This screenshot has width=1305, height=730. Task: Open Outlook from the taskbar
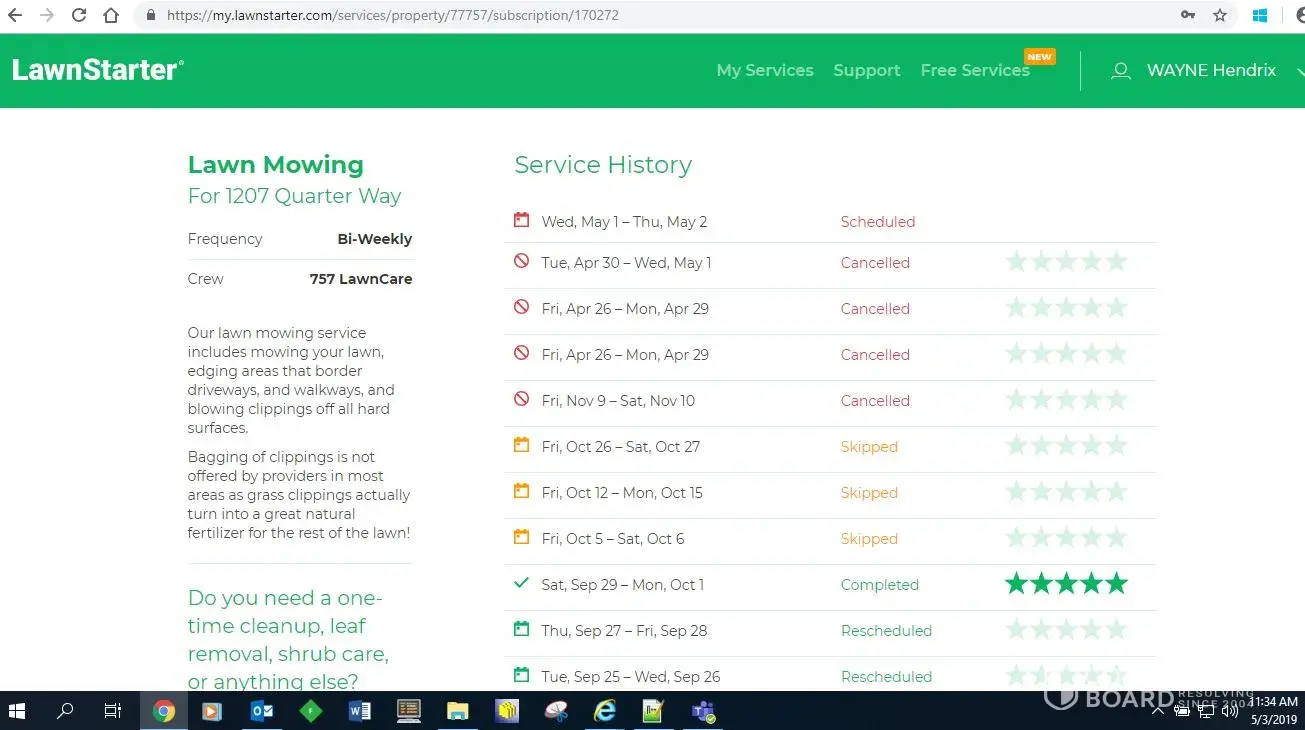pos(262,711)
